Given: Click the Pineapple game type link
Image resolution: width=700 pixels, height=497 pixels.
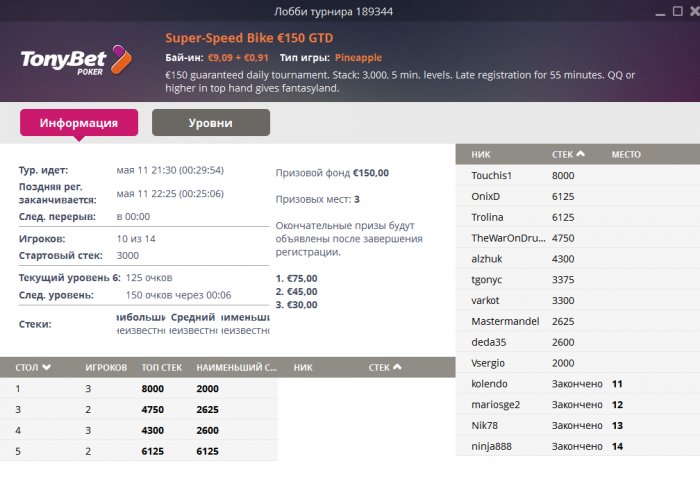Looking at the screenshot, I should (x=360, y=58).
